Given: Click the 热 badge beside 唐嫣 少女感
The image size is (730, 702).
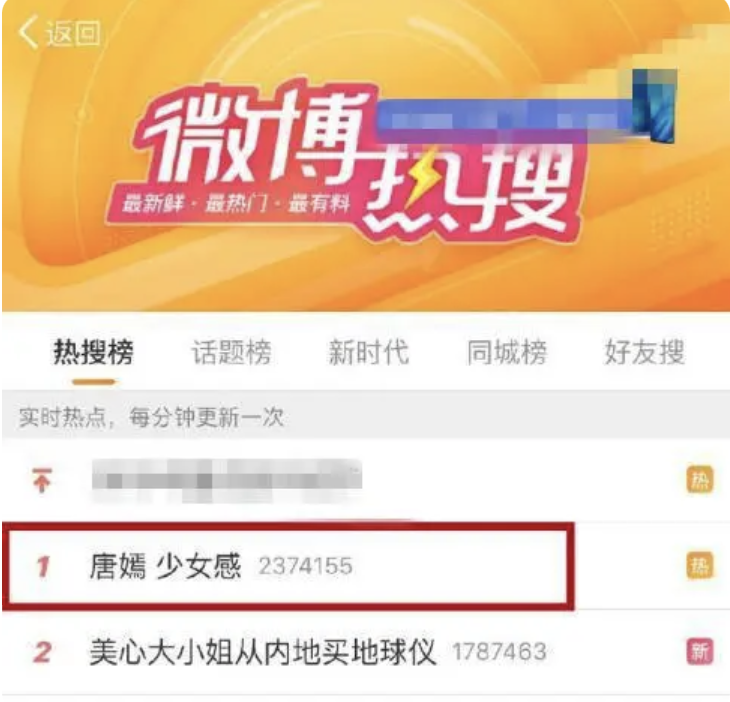Looking at the screenshot, I should coord(699,566).
